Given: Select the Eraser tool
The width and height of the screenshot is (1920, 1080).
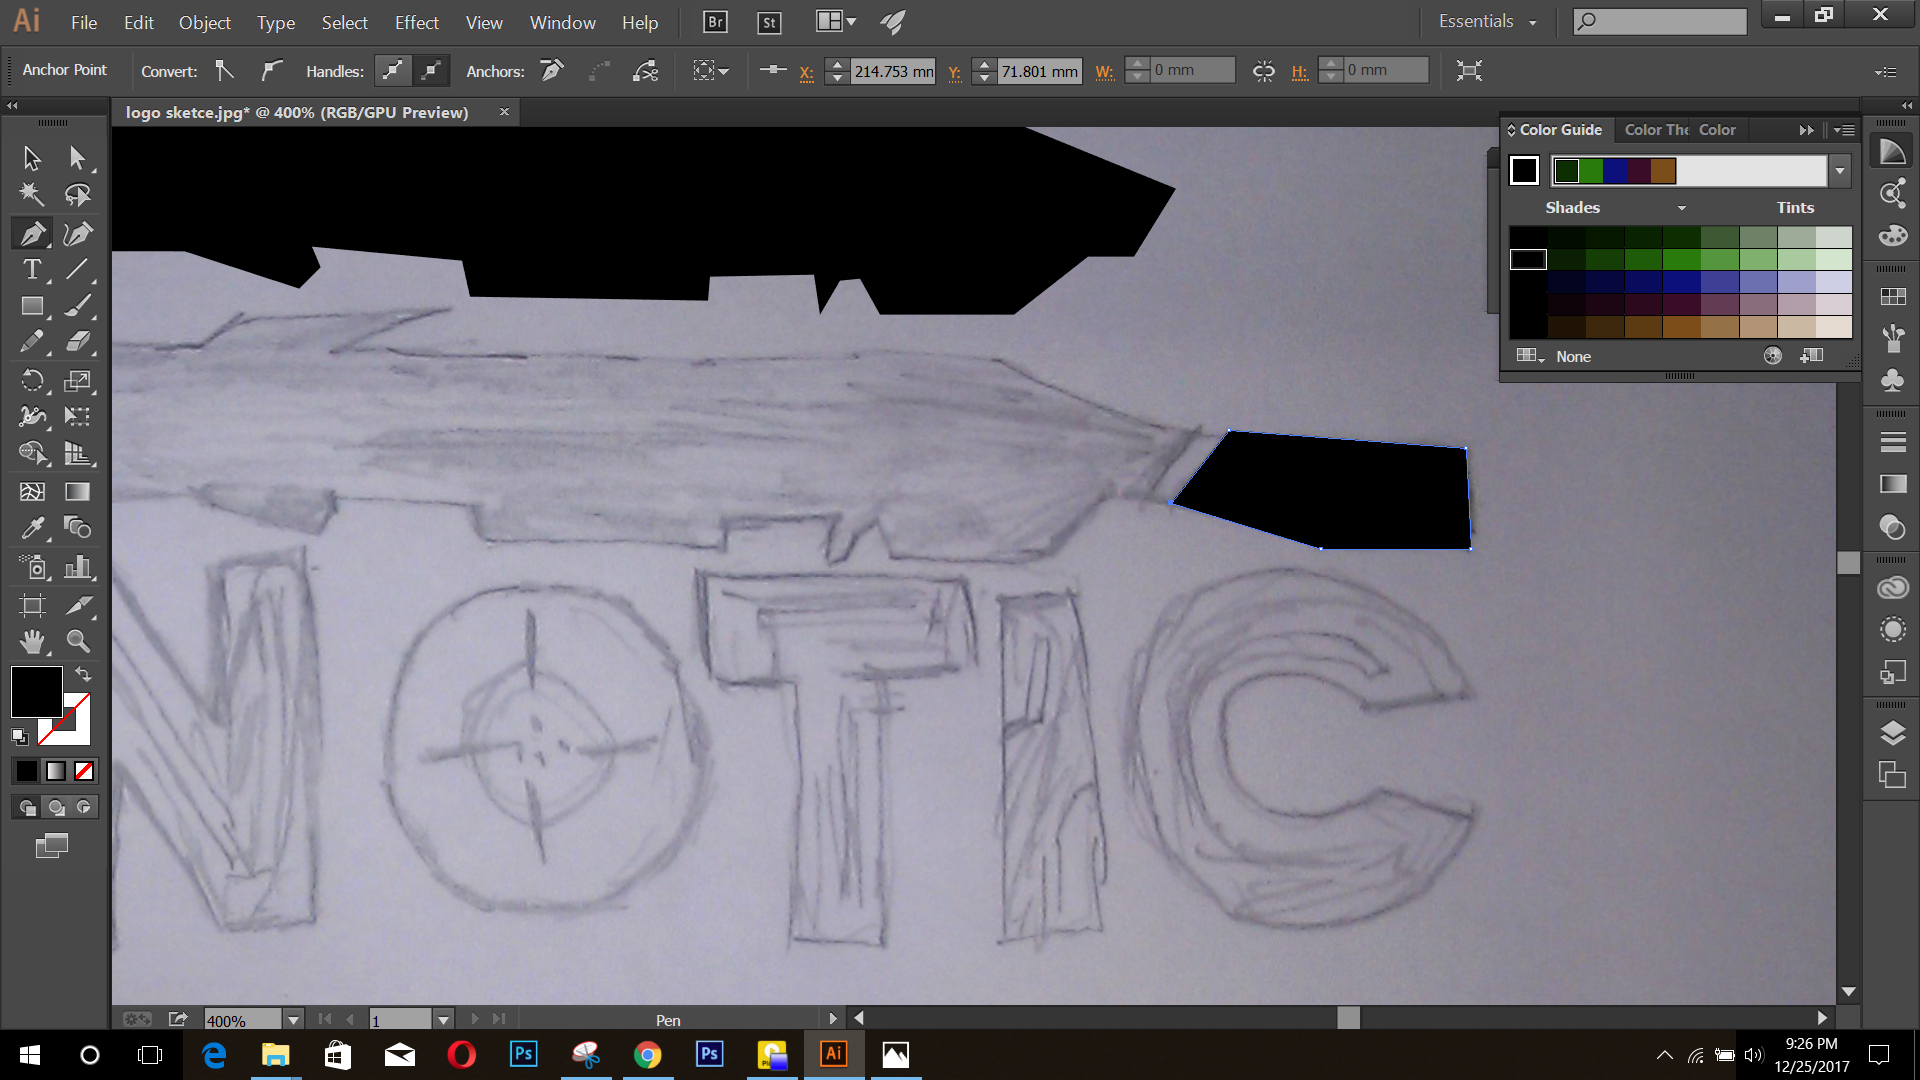Looking at the screenshot, I should [x=78, y=342].
